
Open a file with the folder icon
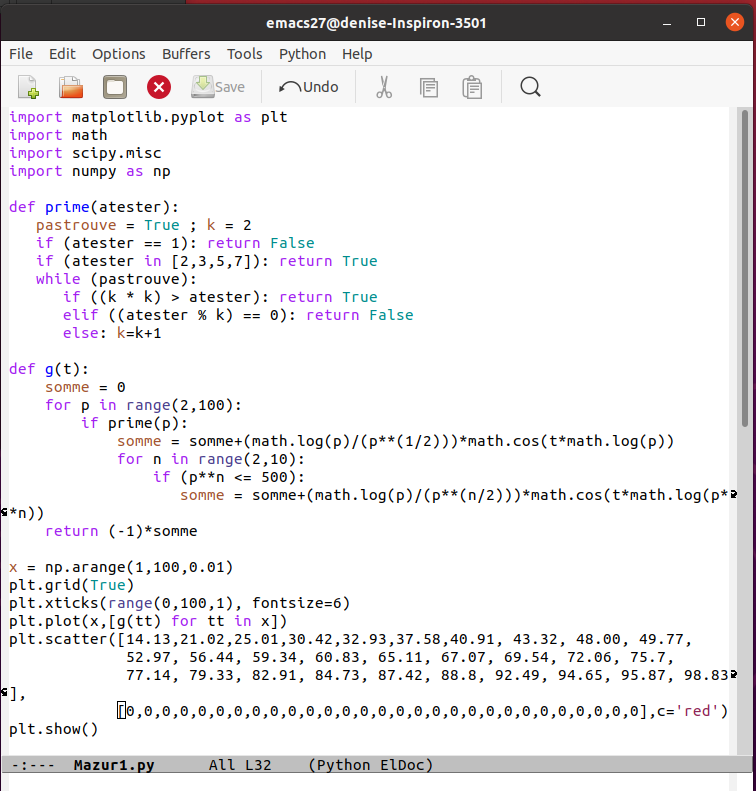[x=71, y=87]
